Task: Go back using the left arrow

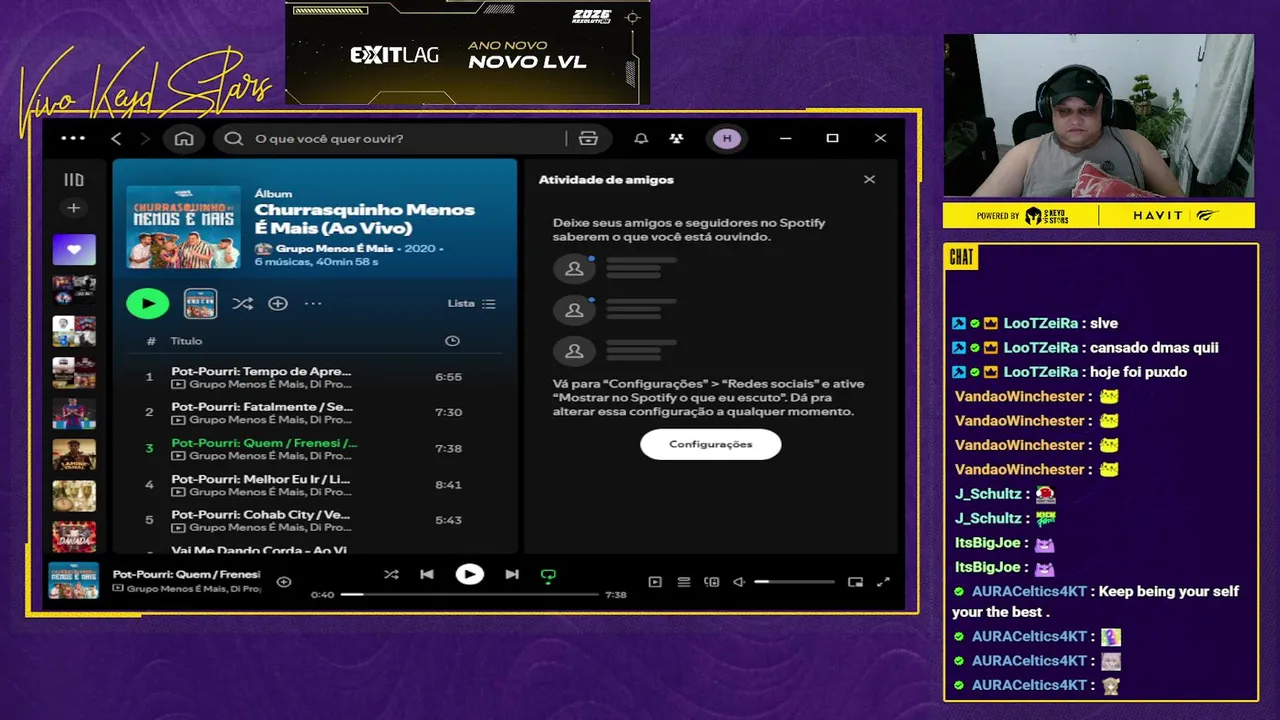Action: click(x=116, y=138)
